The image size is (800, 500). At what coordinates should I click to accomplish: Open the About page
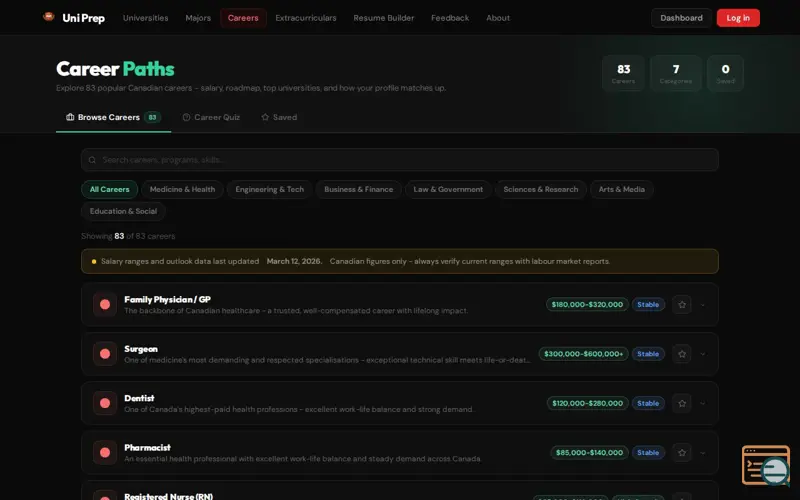click(x=497, y=18)
